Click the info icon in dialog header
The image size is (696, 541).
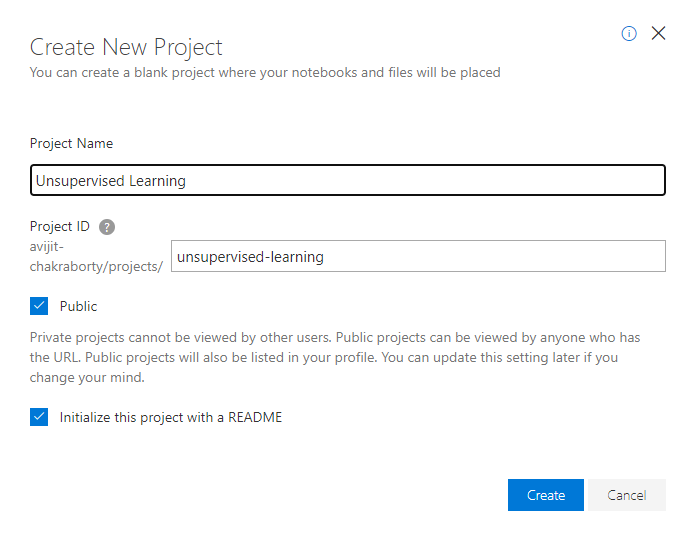pos(629,33)
